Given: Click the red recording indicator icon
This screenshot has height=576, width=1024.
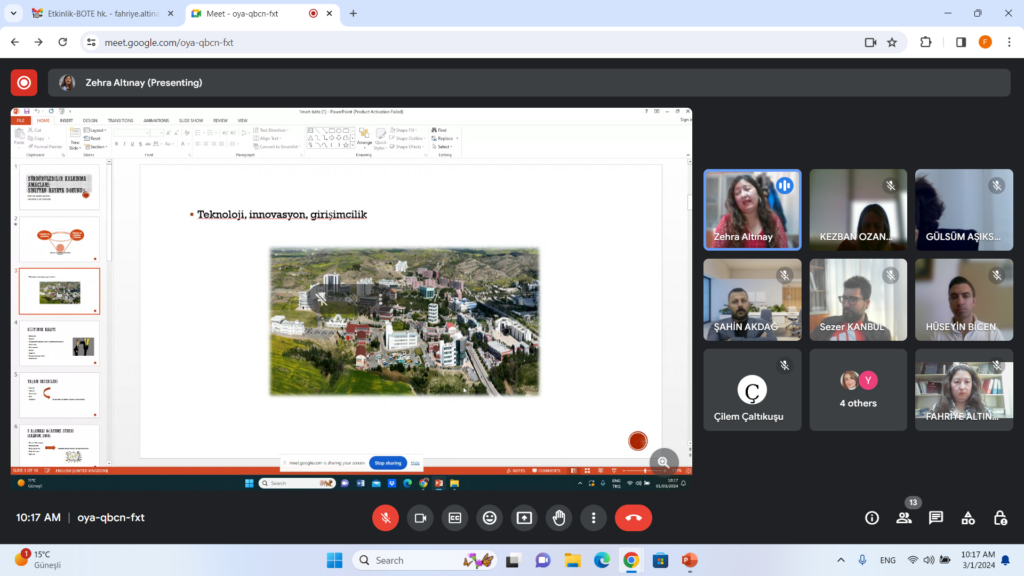Looking at the screenshot, I should [24, 83].
